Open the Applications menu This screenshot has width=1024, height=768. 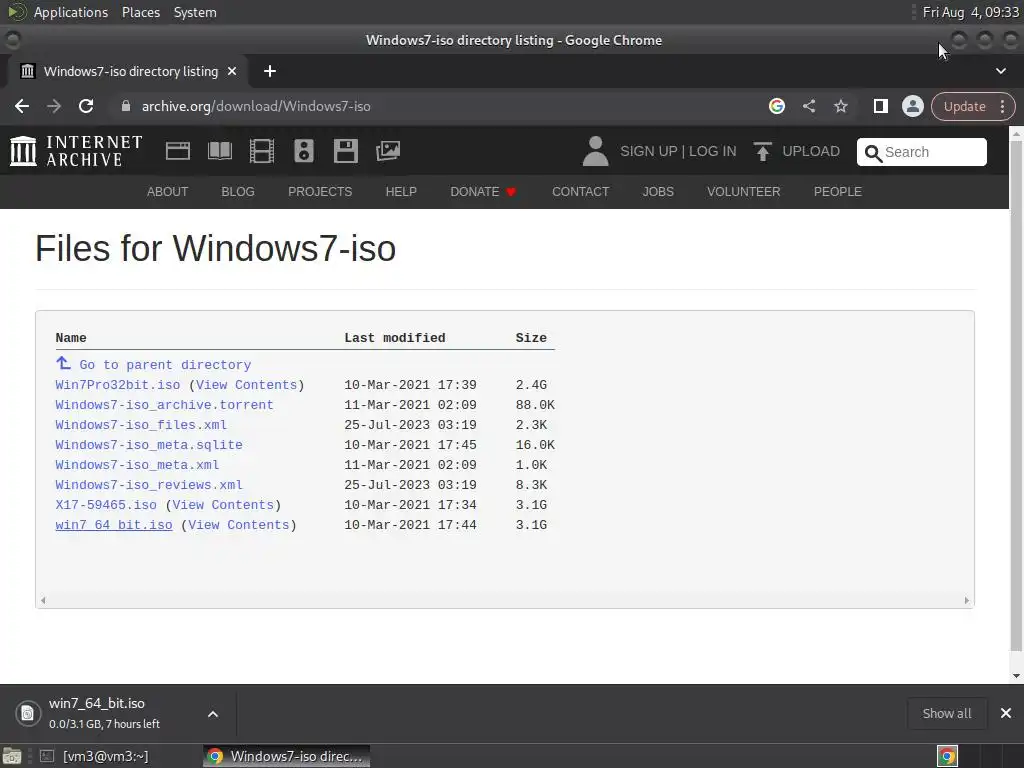pyautogui.click(x=71, y=12)
